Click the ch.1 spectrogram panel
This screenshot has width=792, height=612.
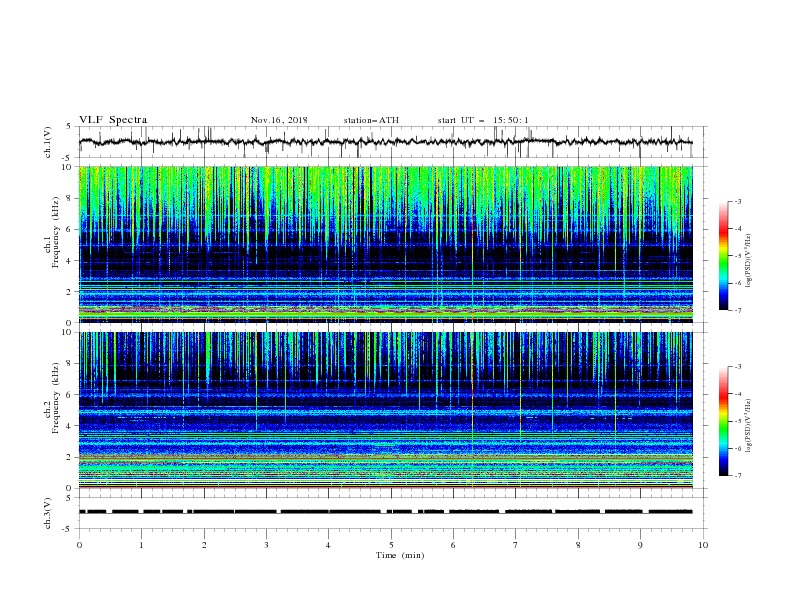point(386,244)
